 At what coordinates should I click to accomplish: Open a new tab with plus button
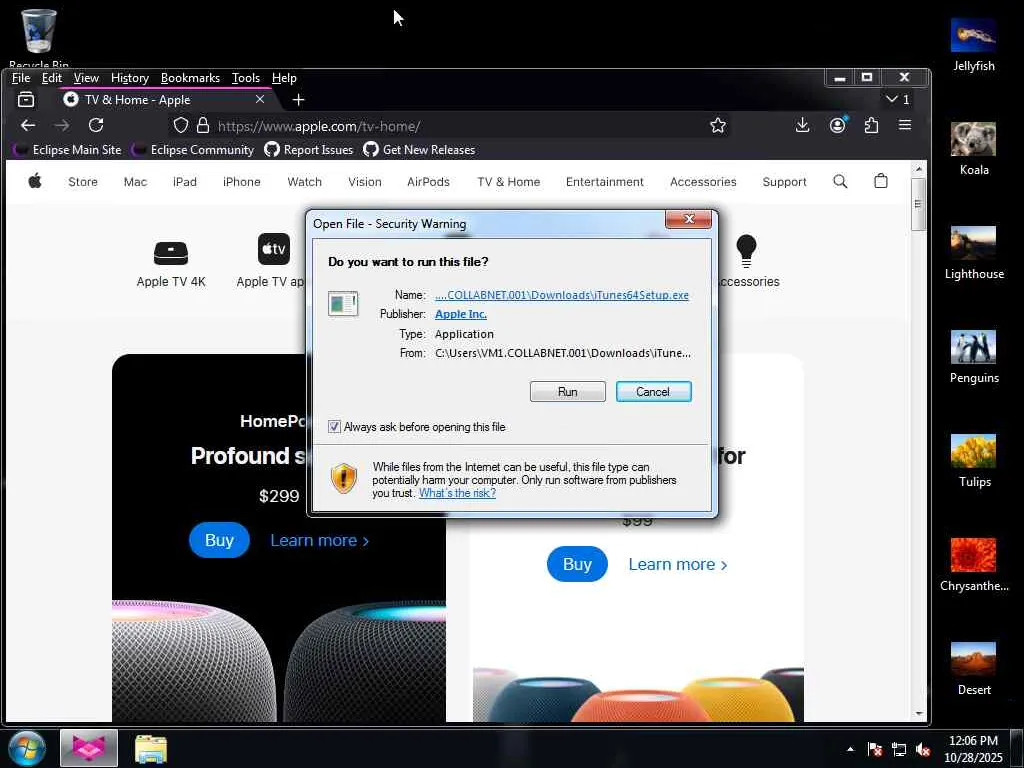click(298, 99)
